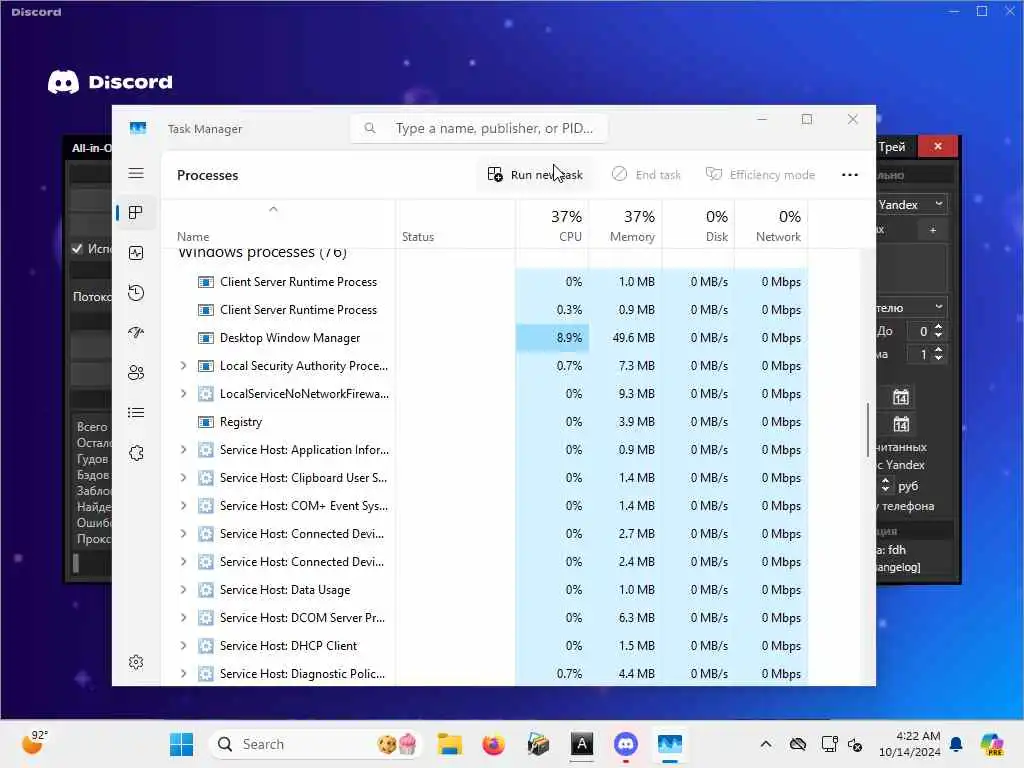Screen dimensions: 1024x768
Task: Open Task Manager navigation hamburger menu
Action: (136, 173)
